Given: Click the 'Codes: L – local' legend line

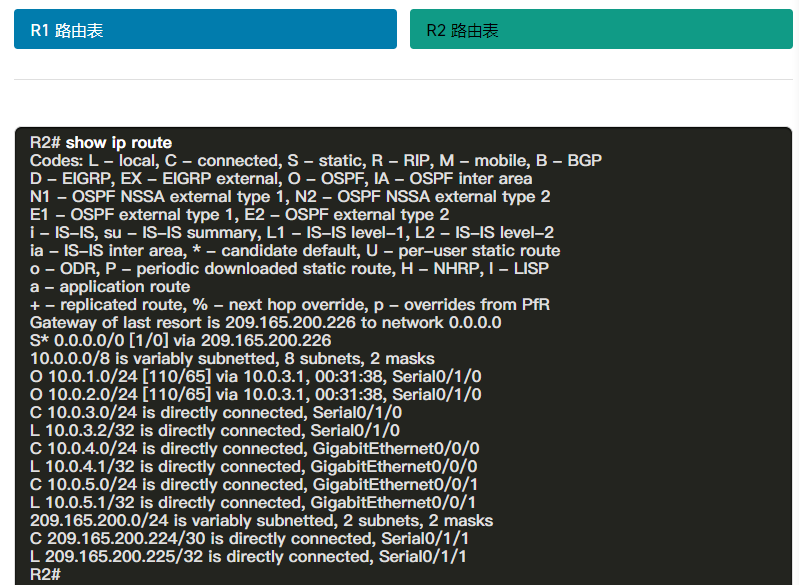Looking at the screenshot, I should pos(315,161).
